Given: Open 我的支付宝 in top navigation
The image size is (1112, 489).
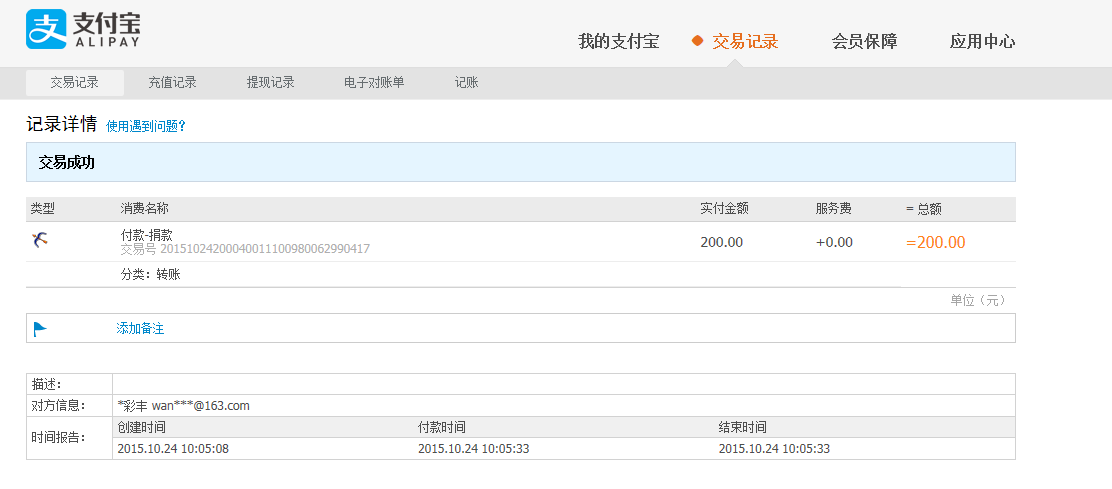Looking at the screenshot, I should pos(618,41).
